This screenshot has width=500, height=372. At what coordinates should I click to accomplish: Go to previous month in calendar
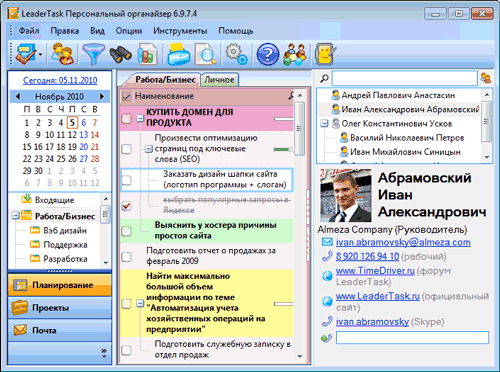pos(18,96)
